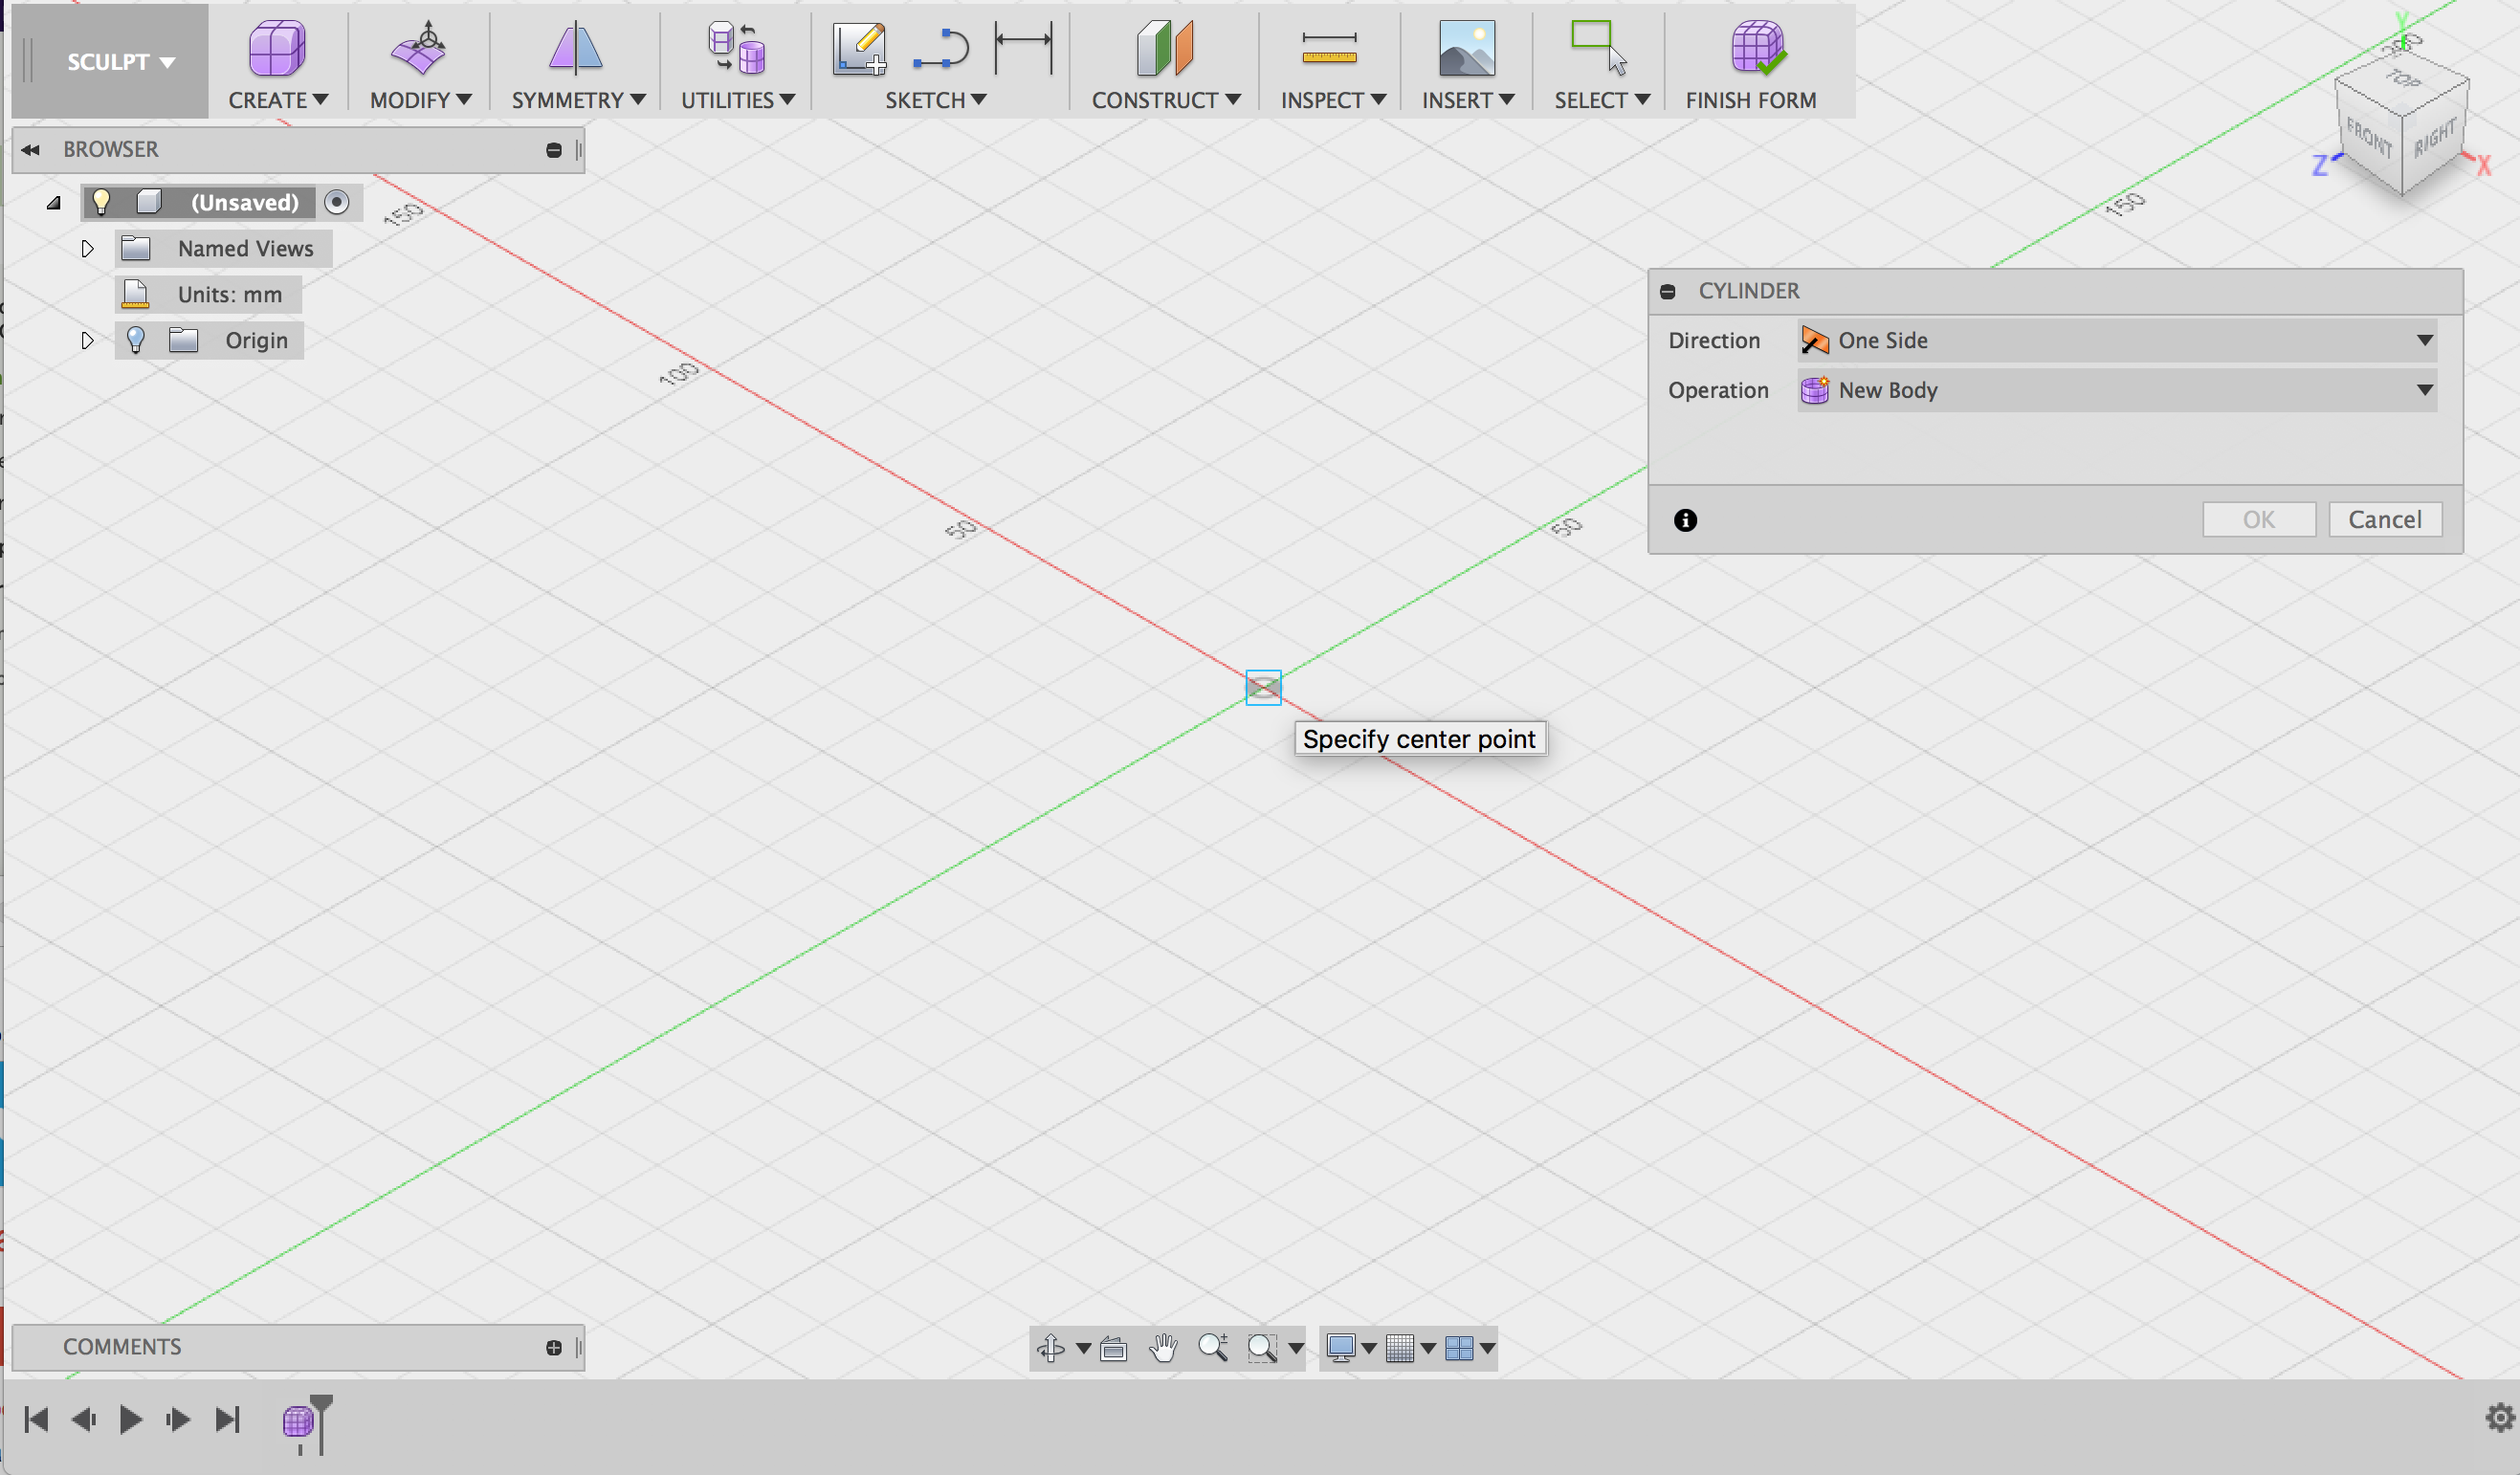Click the Form feature in timeline

[x=297, y=1420]
